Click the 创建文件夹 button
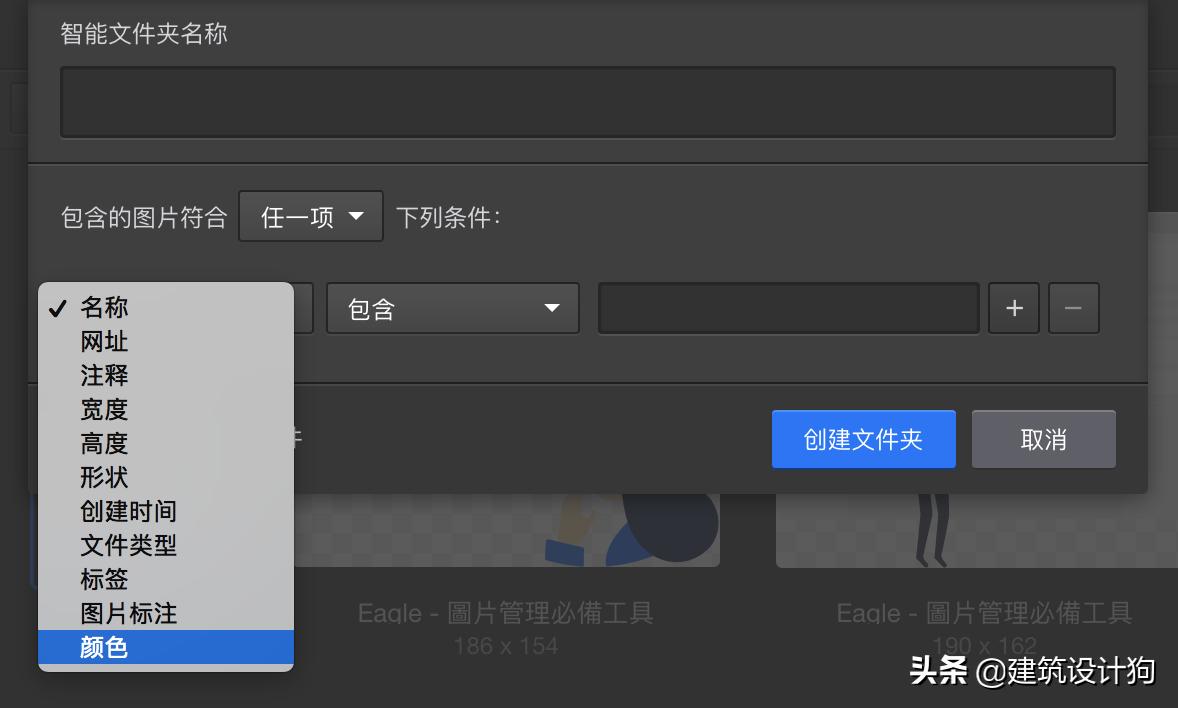 pos(863,438)
